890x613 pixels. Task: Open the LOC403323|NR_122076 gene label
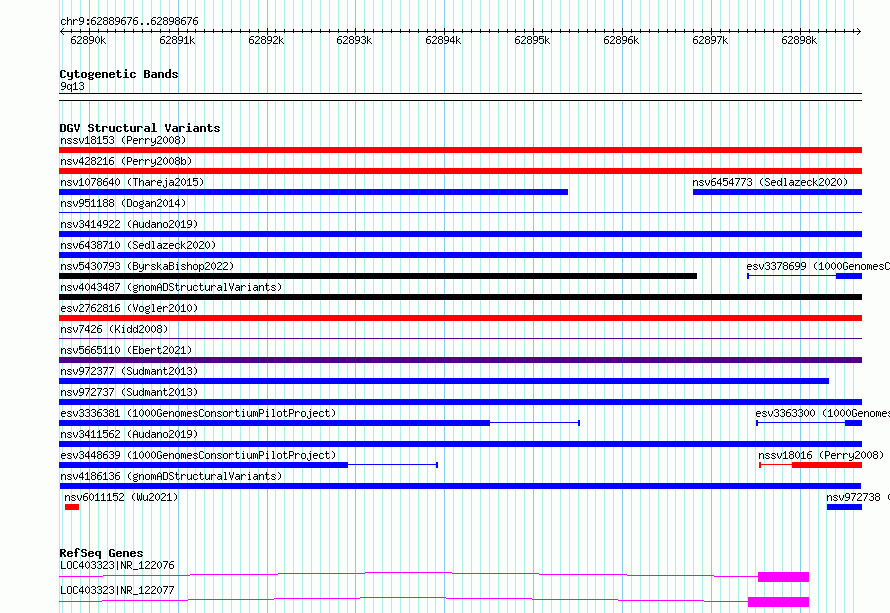(117, 565)
